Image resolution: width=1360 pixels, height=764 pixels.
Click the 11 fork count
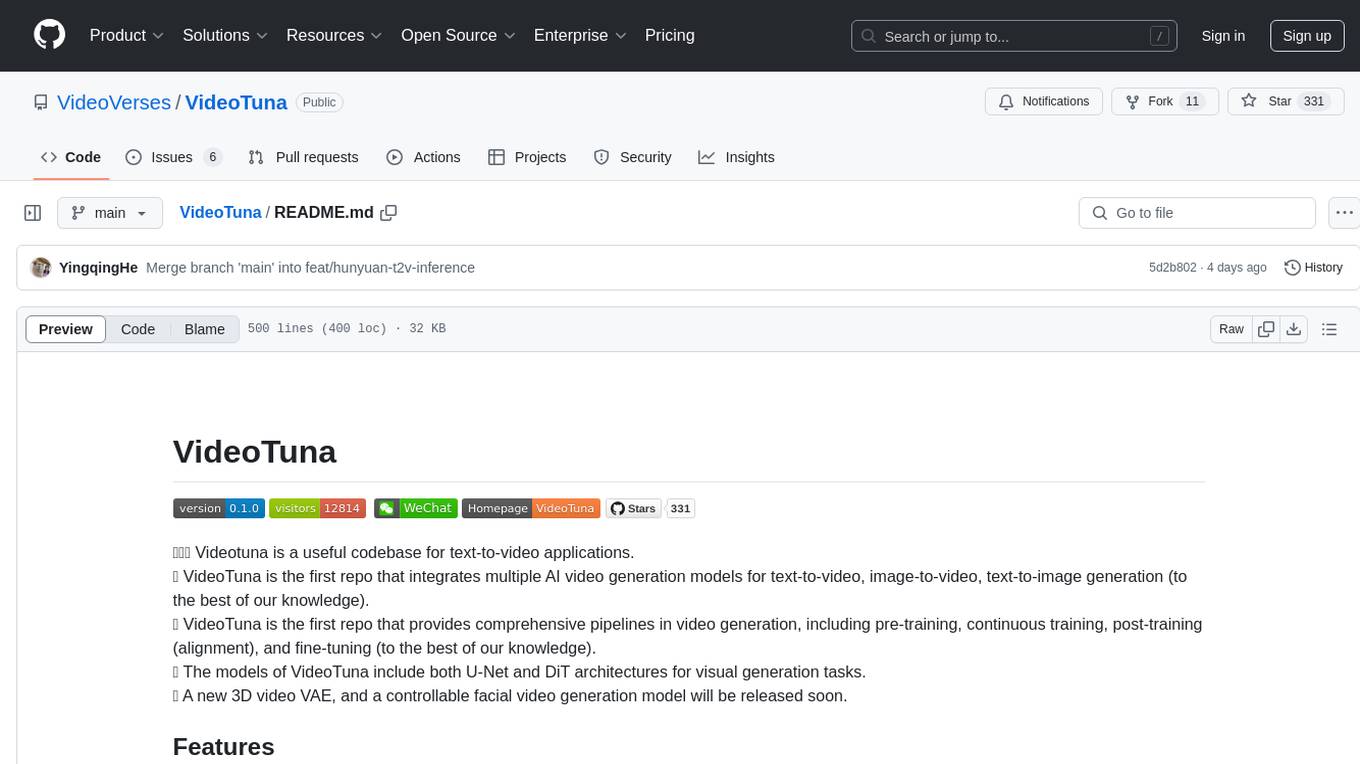[x=1191, y=102]
